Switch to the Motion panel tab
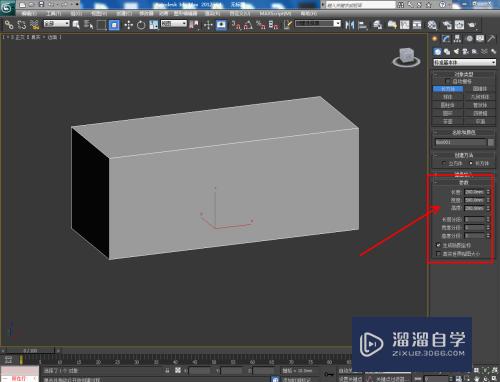The width and height of the screenshot is (500, 382). pos(469,39)
